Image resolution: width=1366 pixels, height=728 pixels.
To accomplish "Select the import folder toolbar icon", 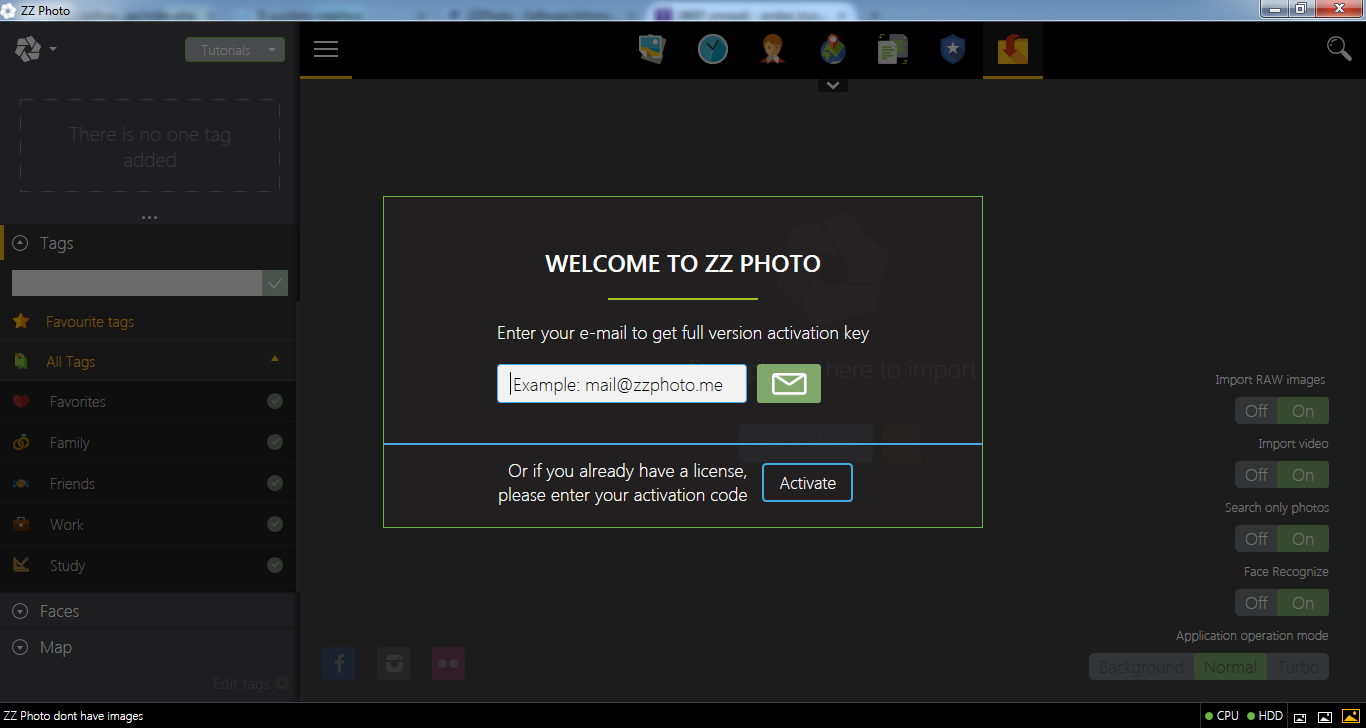I will 1013,49.
